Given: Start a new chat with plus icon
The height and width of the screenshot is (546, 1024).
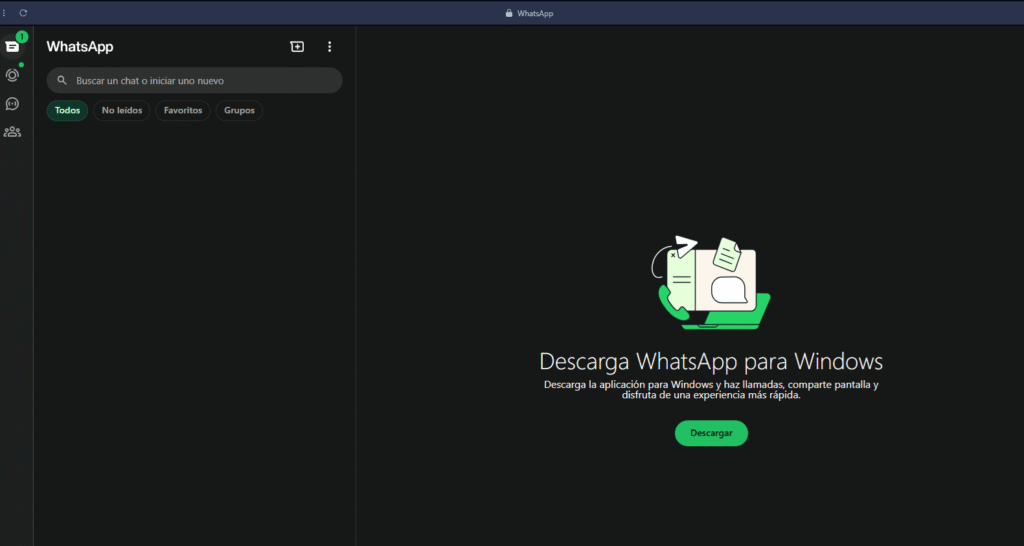Looking at the screenshot, I should tap(297, 47).
